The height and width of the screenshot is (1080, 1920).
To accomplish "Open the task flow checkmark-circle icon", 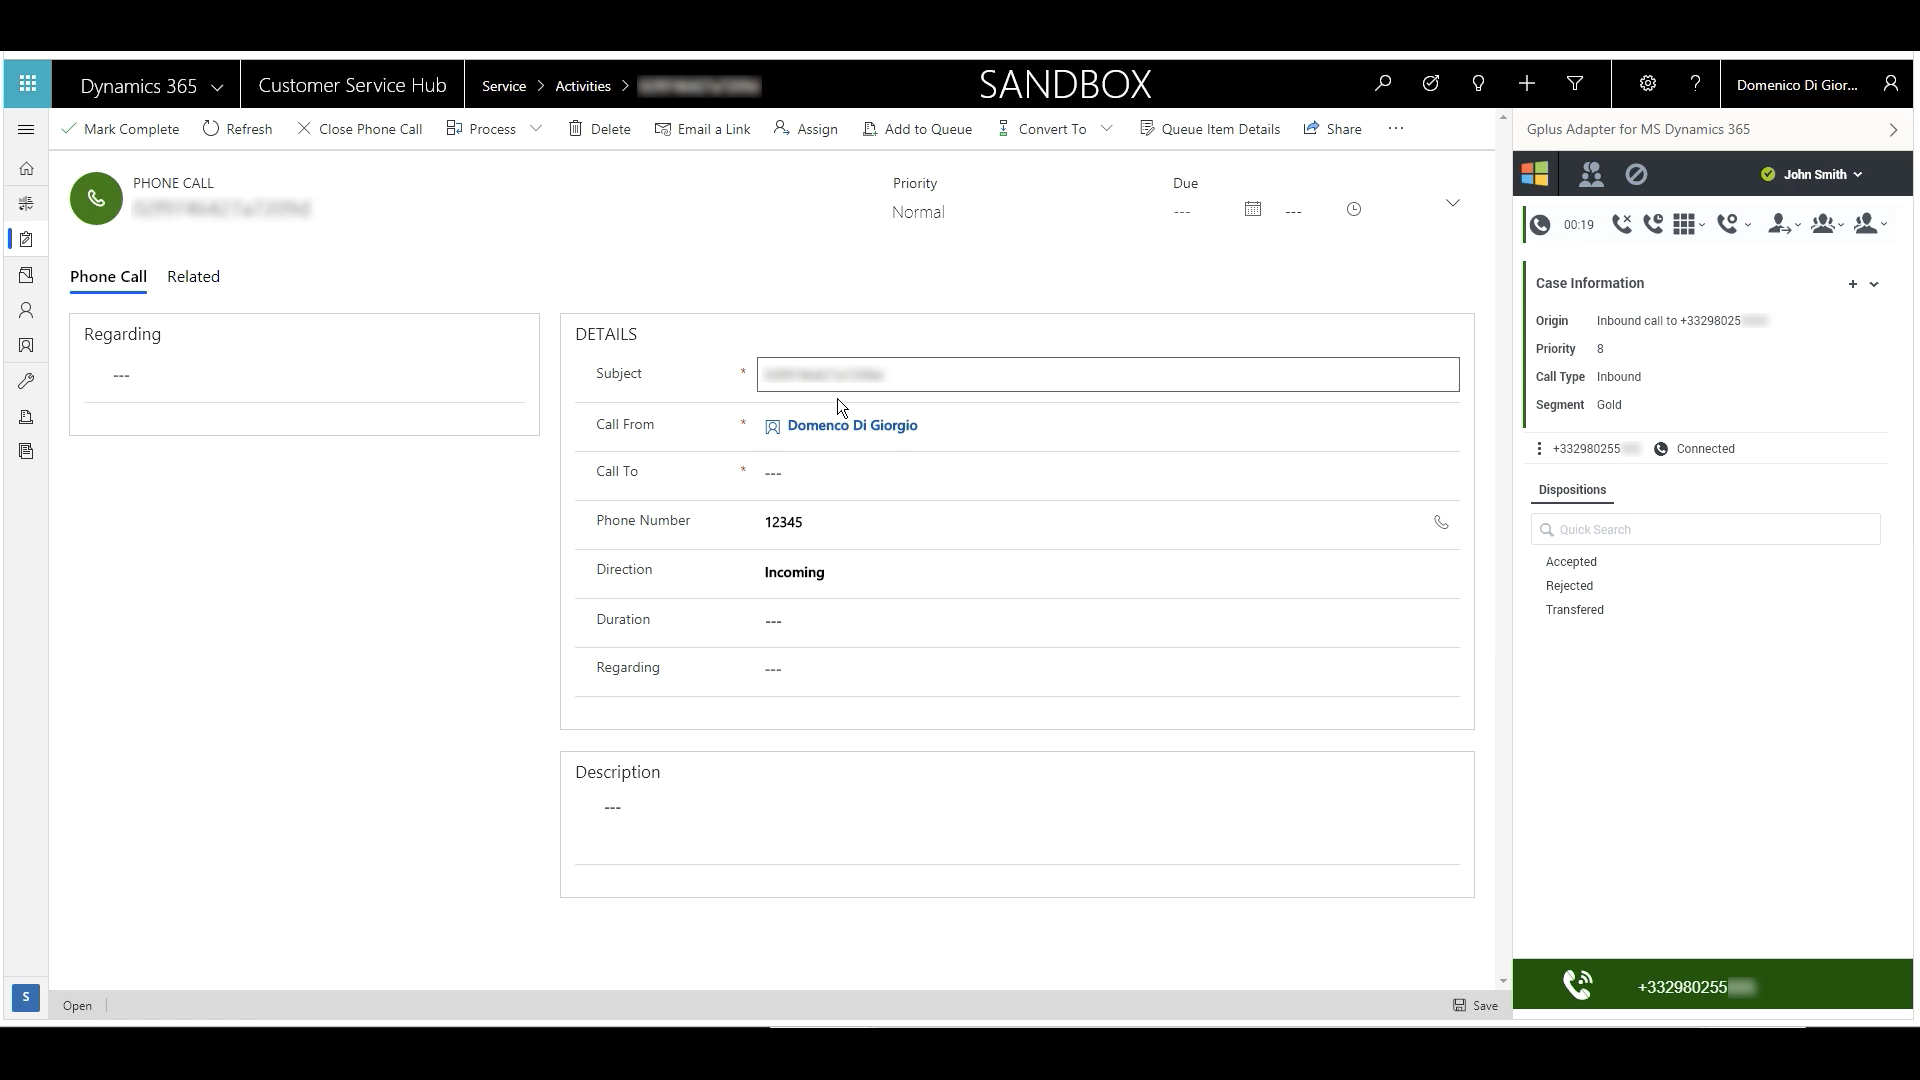I will pos(1431,84).
